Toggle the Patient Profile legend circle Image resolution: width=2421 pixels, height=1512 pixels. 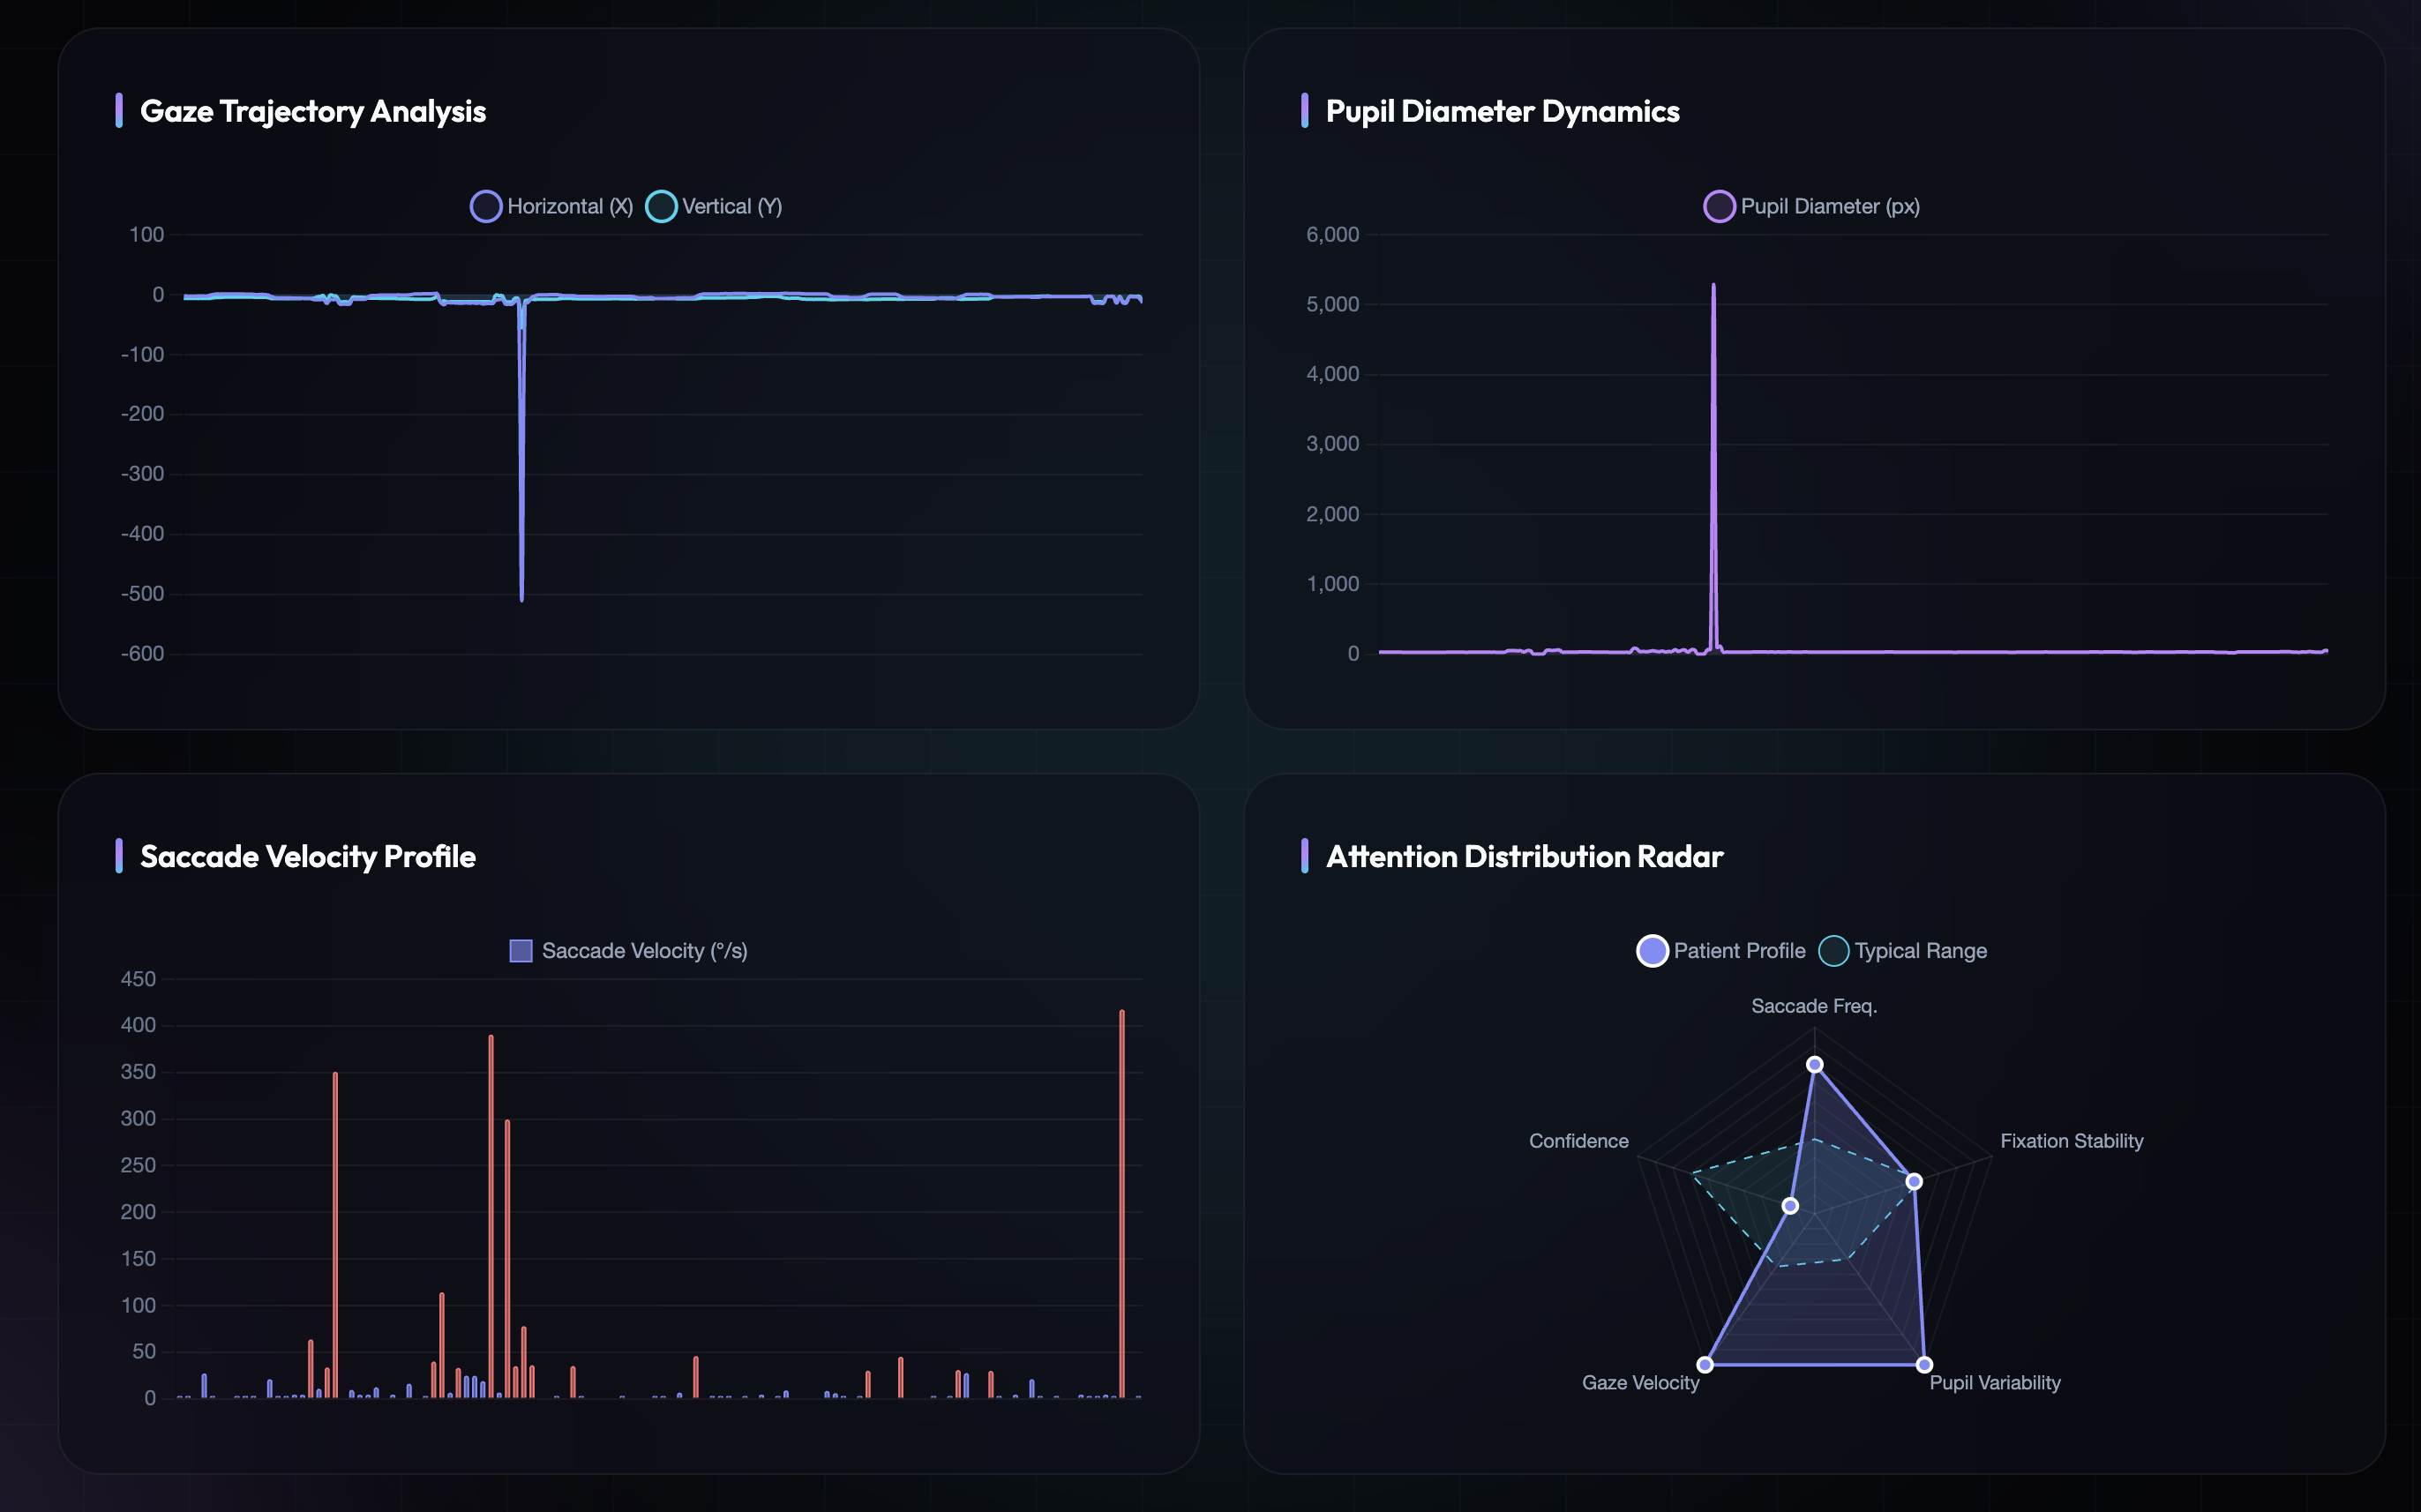click(x=1652, y=951)
